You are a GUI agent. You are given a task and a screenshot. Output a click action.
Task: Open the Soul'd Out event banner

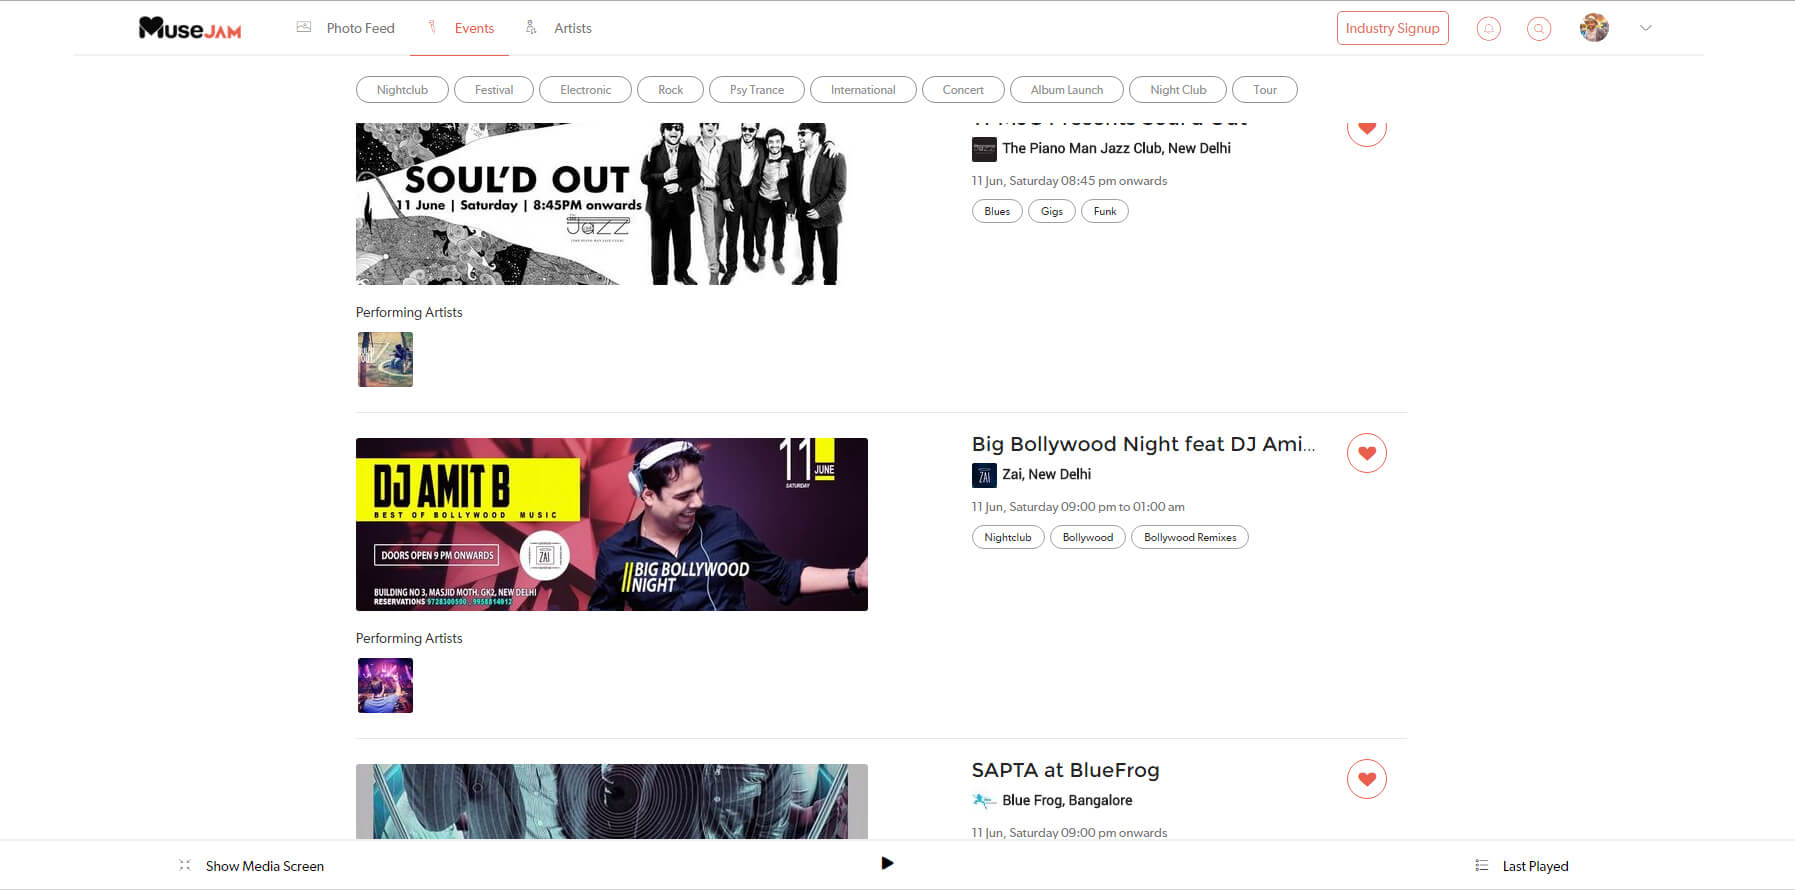611,204
